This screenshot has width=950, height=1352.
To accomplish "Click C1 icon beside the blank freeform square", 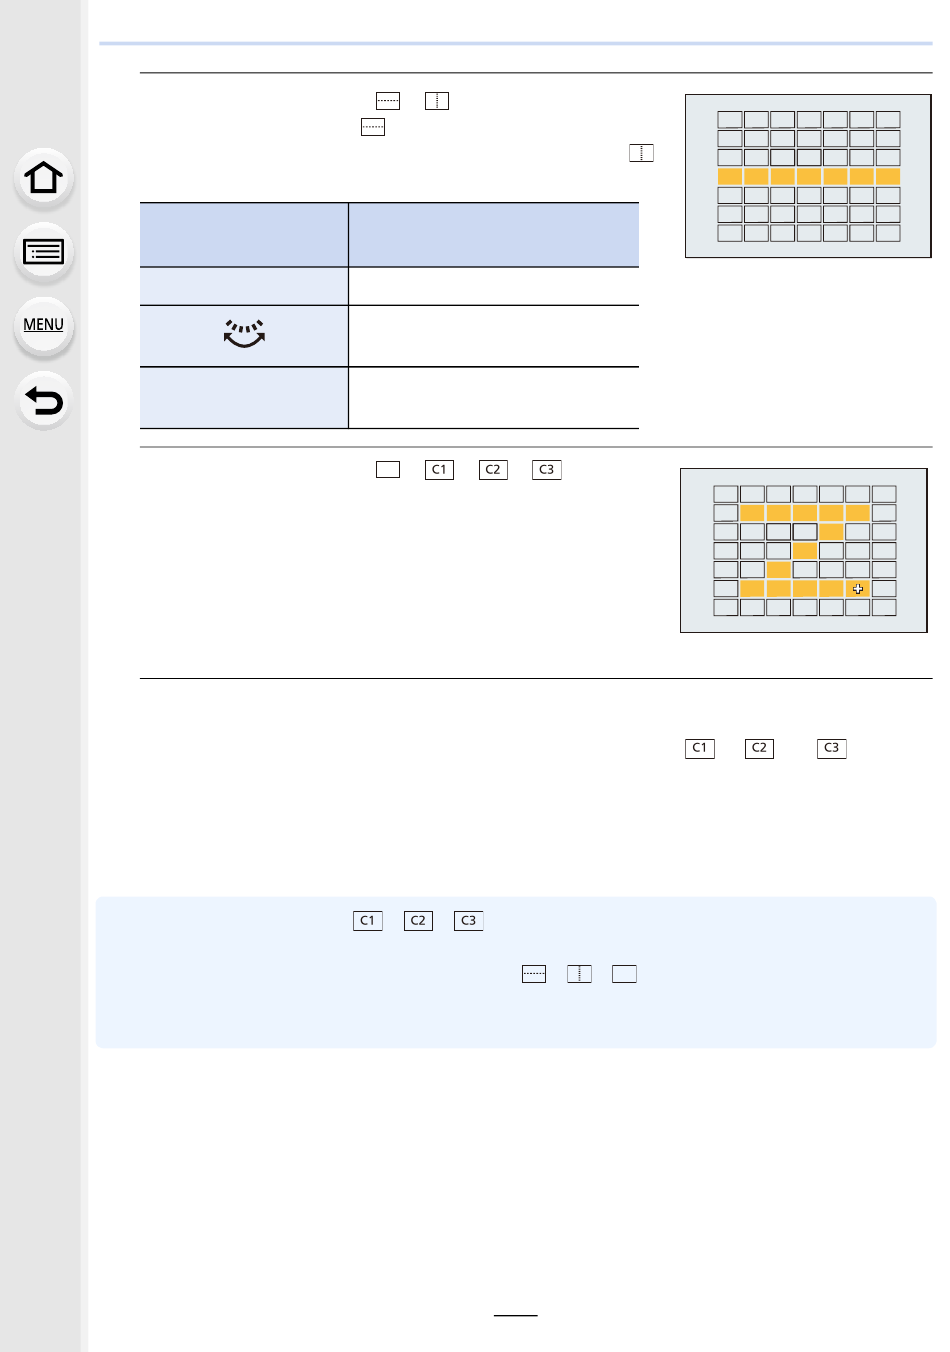I will click(439, 469).
